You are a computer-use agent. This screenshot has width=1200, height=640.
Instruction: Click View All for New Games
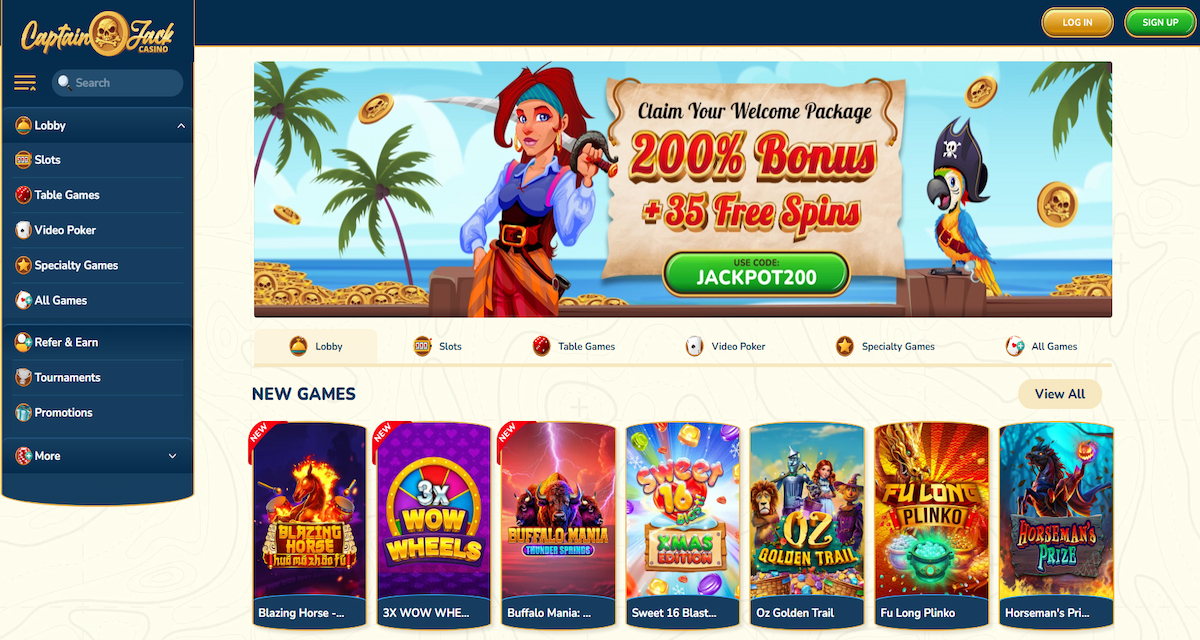[1060, 394]
